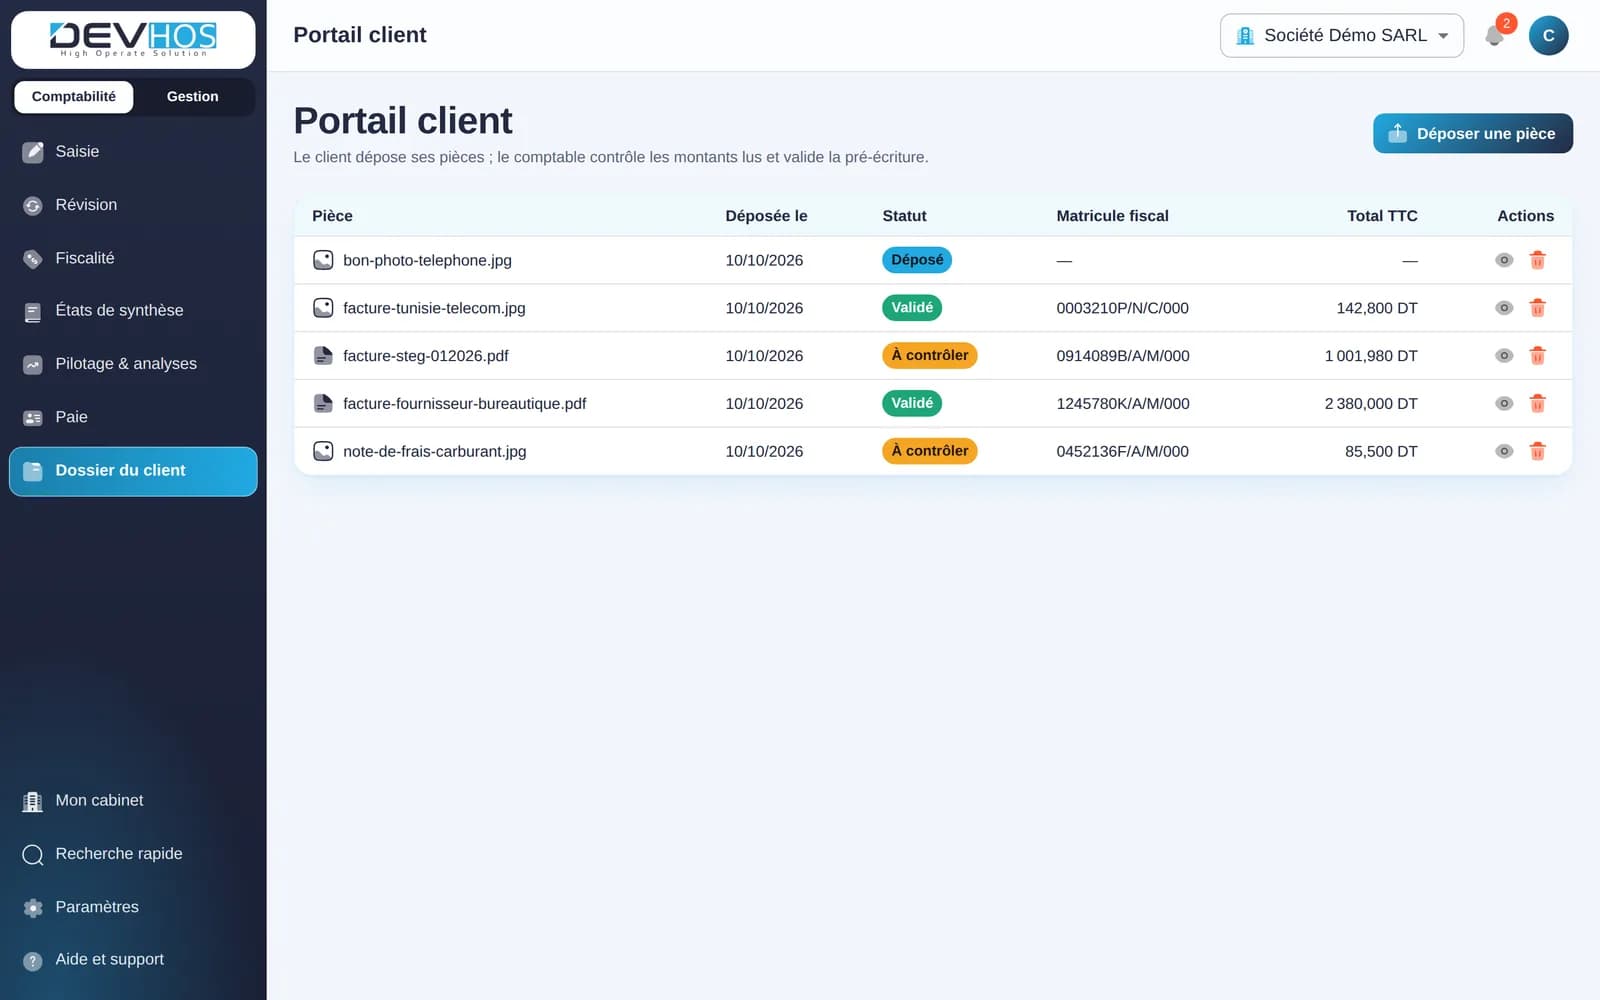Image resolution: width=1600 pixels, height=1000 pixels.
Task: View note-de-frais-carburant.jpg with eye icon
Action: coord(1504,451)
